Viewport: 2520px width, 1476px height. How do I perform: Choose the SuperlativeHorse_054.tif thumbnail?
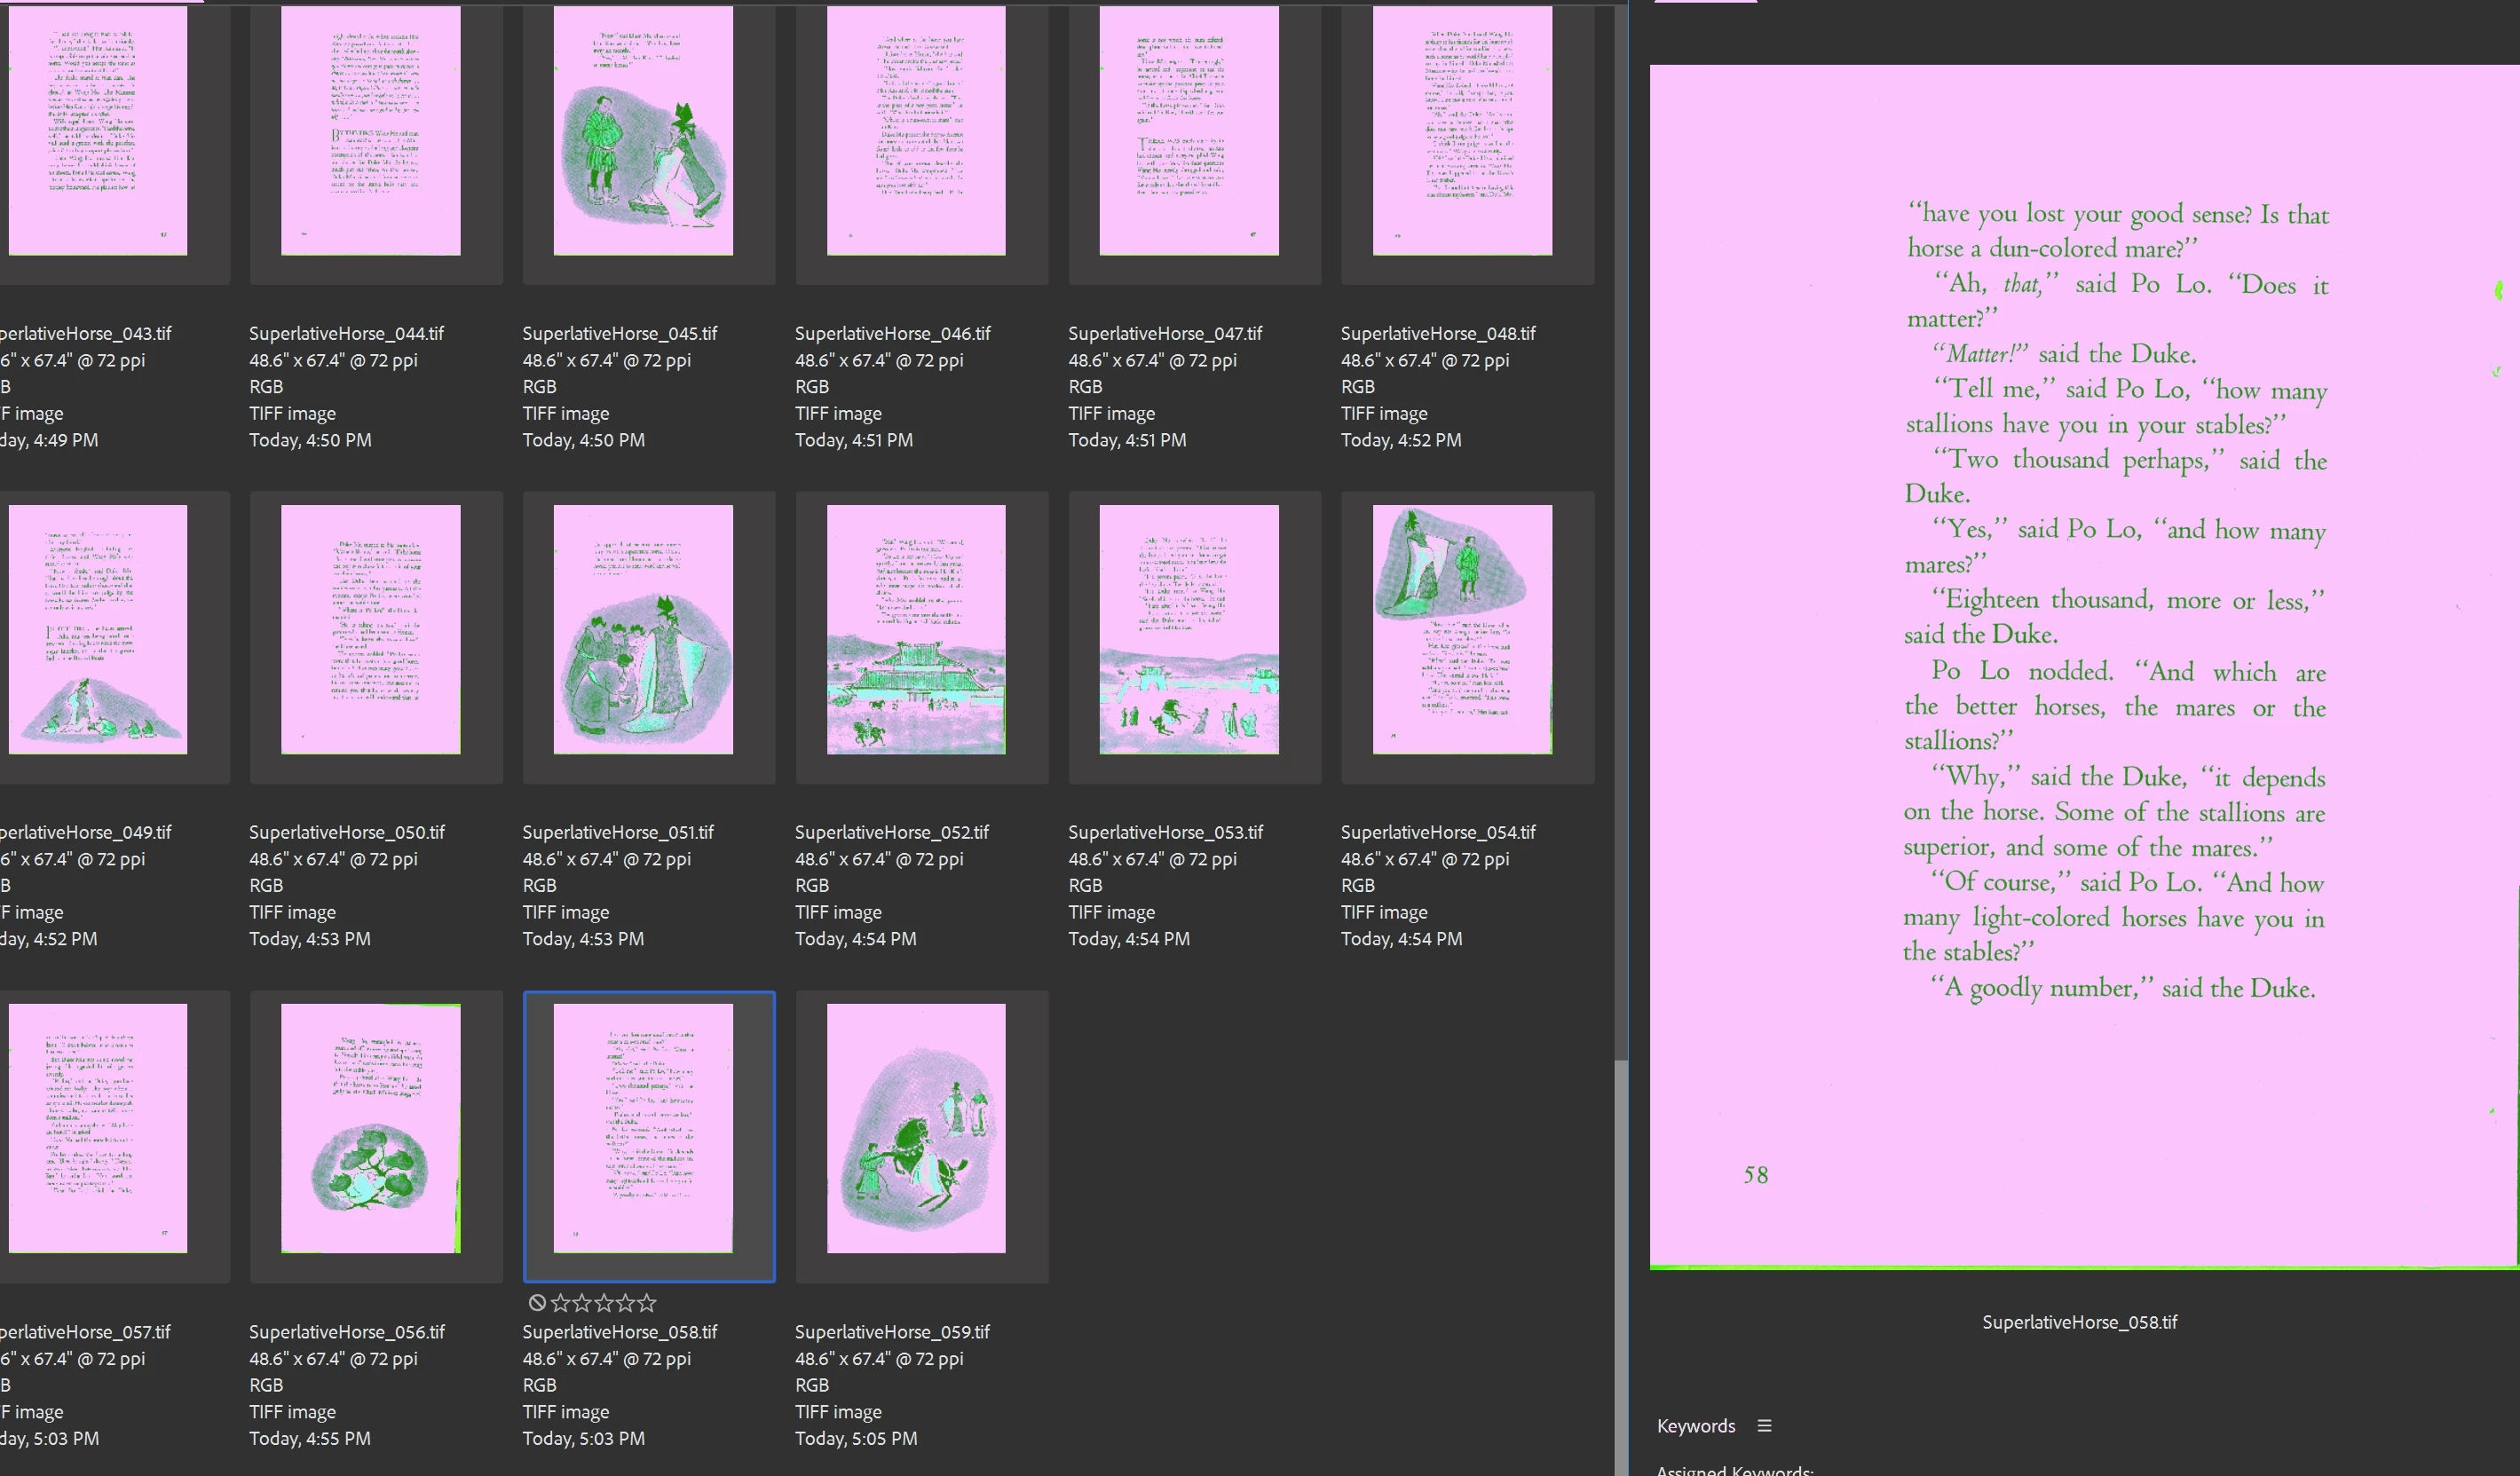[x=1462, y=629]
